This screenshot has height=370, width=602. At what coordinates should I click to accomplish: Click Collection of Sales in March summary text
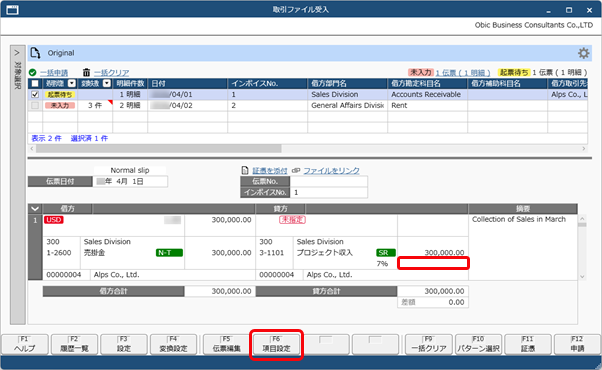pos(519,219)
